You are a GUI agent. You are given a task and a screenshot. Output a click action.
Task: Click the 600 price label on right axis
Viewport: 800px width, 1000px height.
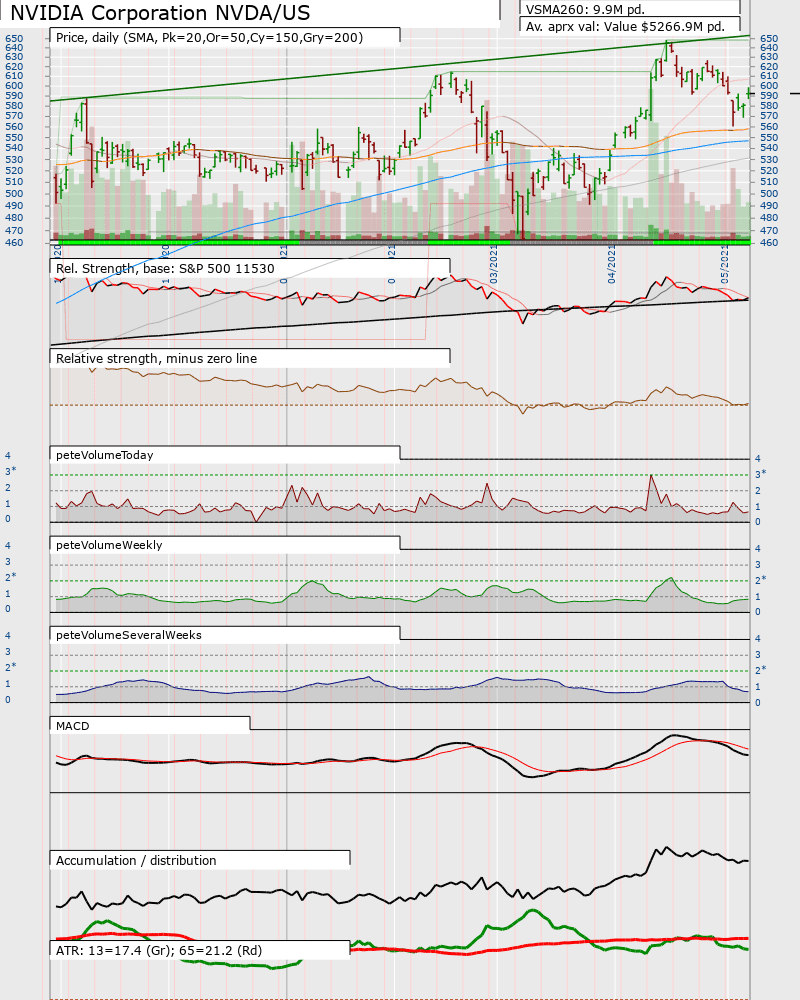point(769,85)
